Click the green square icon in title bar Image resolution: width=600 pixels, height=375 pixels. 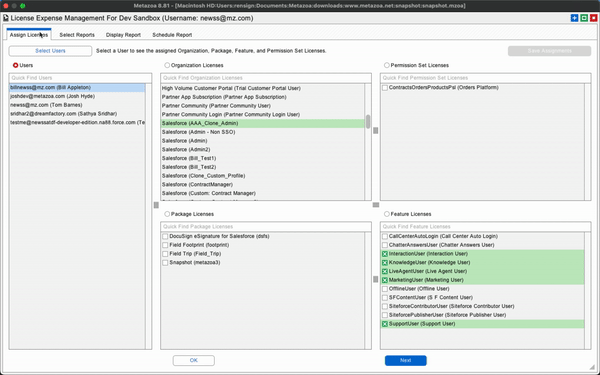coord(584,18)
